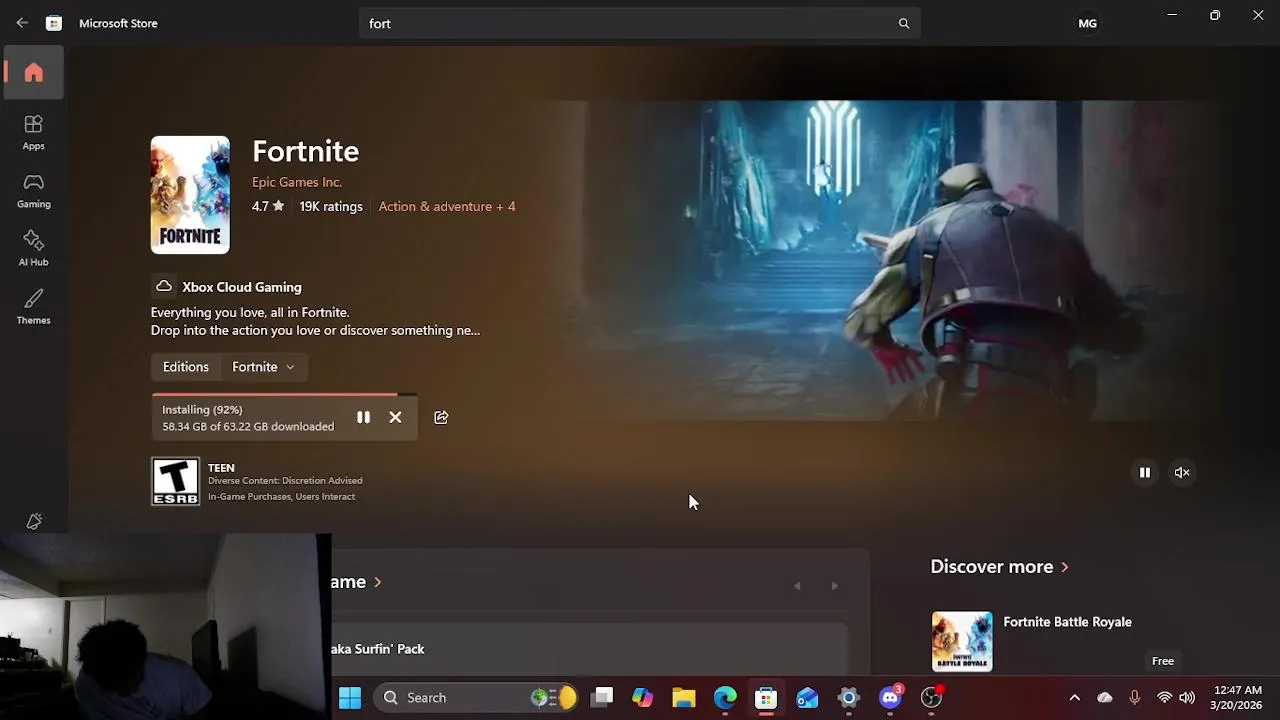Click the Xbox Cloud Gaming cloud icon
The image size is (1280, 720).
tap(164, 286)
